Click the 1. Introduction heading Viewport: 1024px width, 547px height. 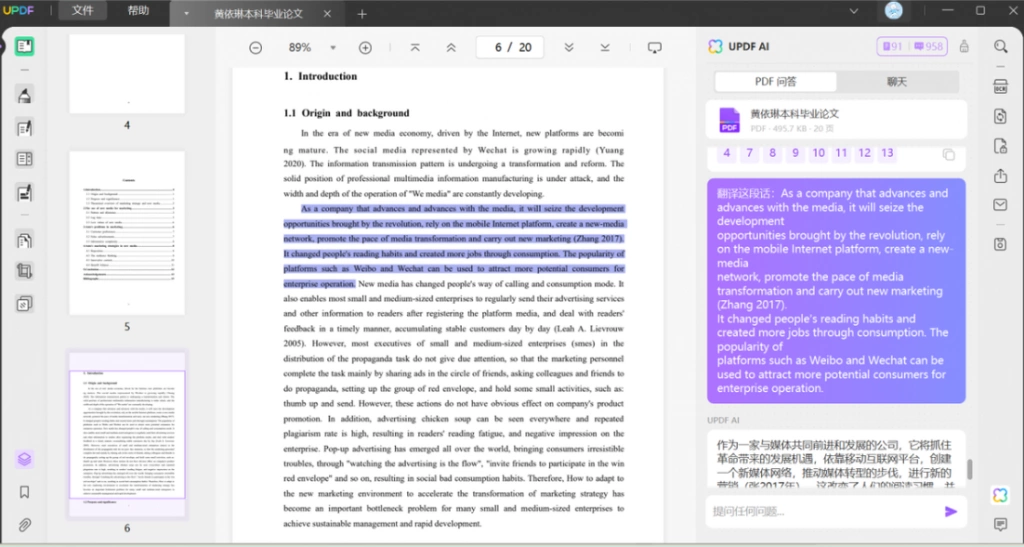coord(320,76)
